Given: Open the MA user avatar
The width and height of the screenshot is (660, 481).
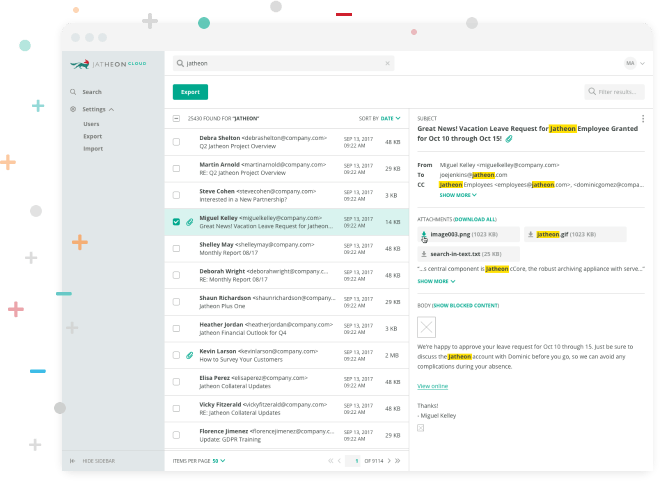Looking at the screenshot, I should point(630,64).
